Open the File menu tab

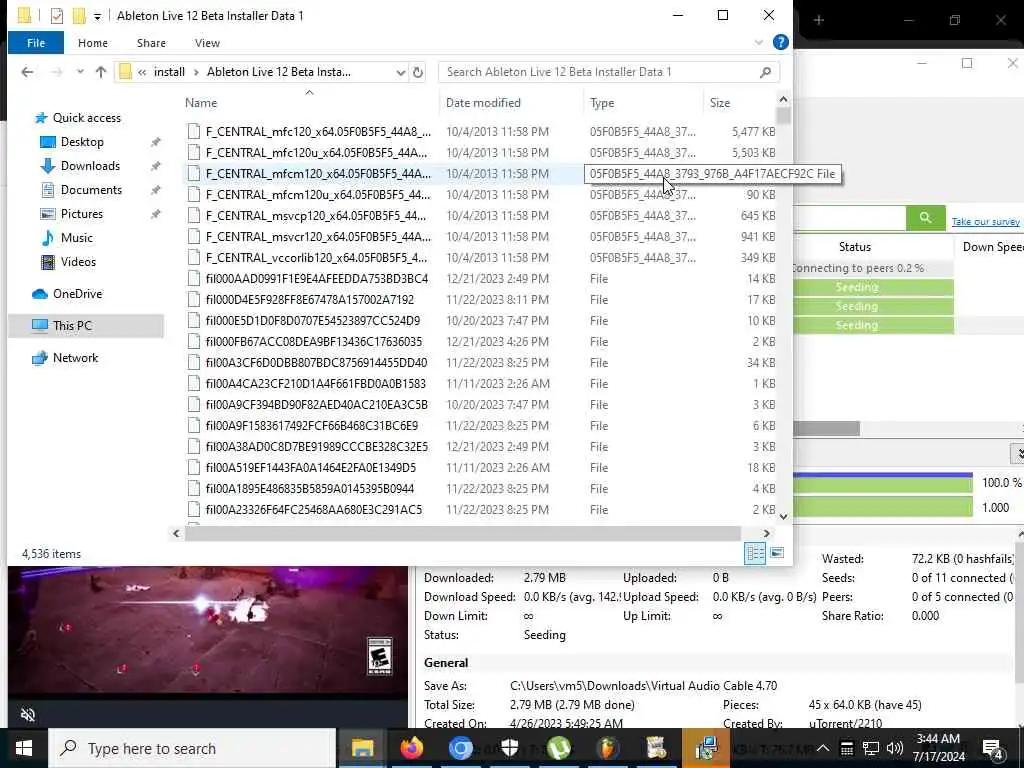pos(36,43)
